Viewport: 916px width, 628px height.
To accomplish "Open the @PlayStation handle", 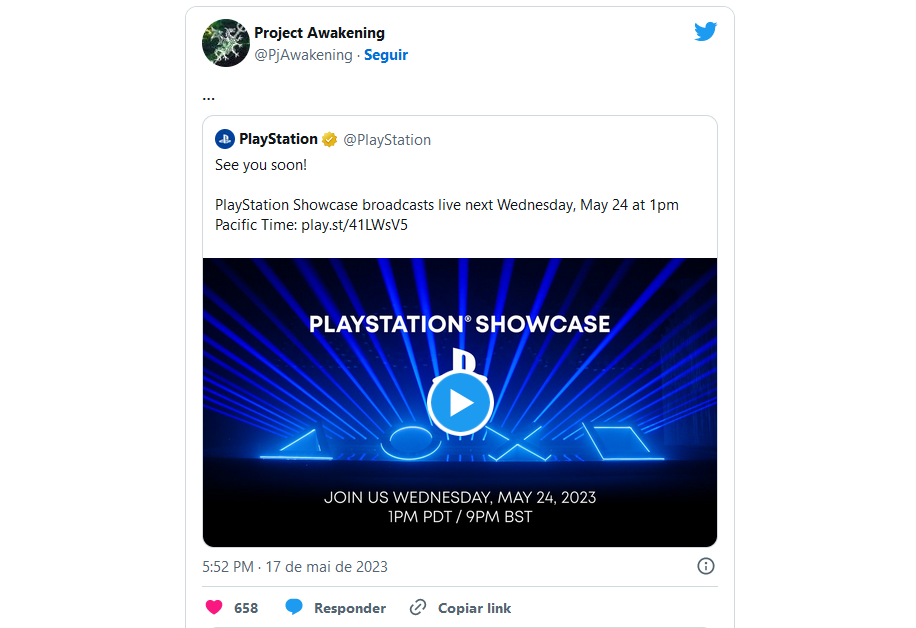I will [387, 140].
